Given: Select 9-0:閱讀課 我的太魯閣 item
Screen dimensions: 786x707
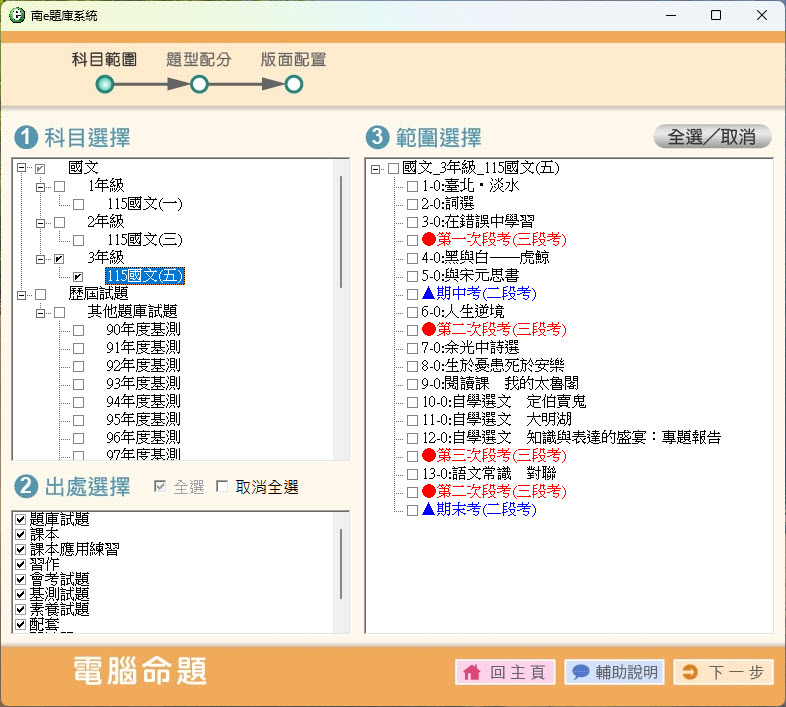Looking at the screenshot, I should [500, 384].
